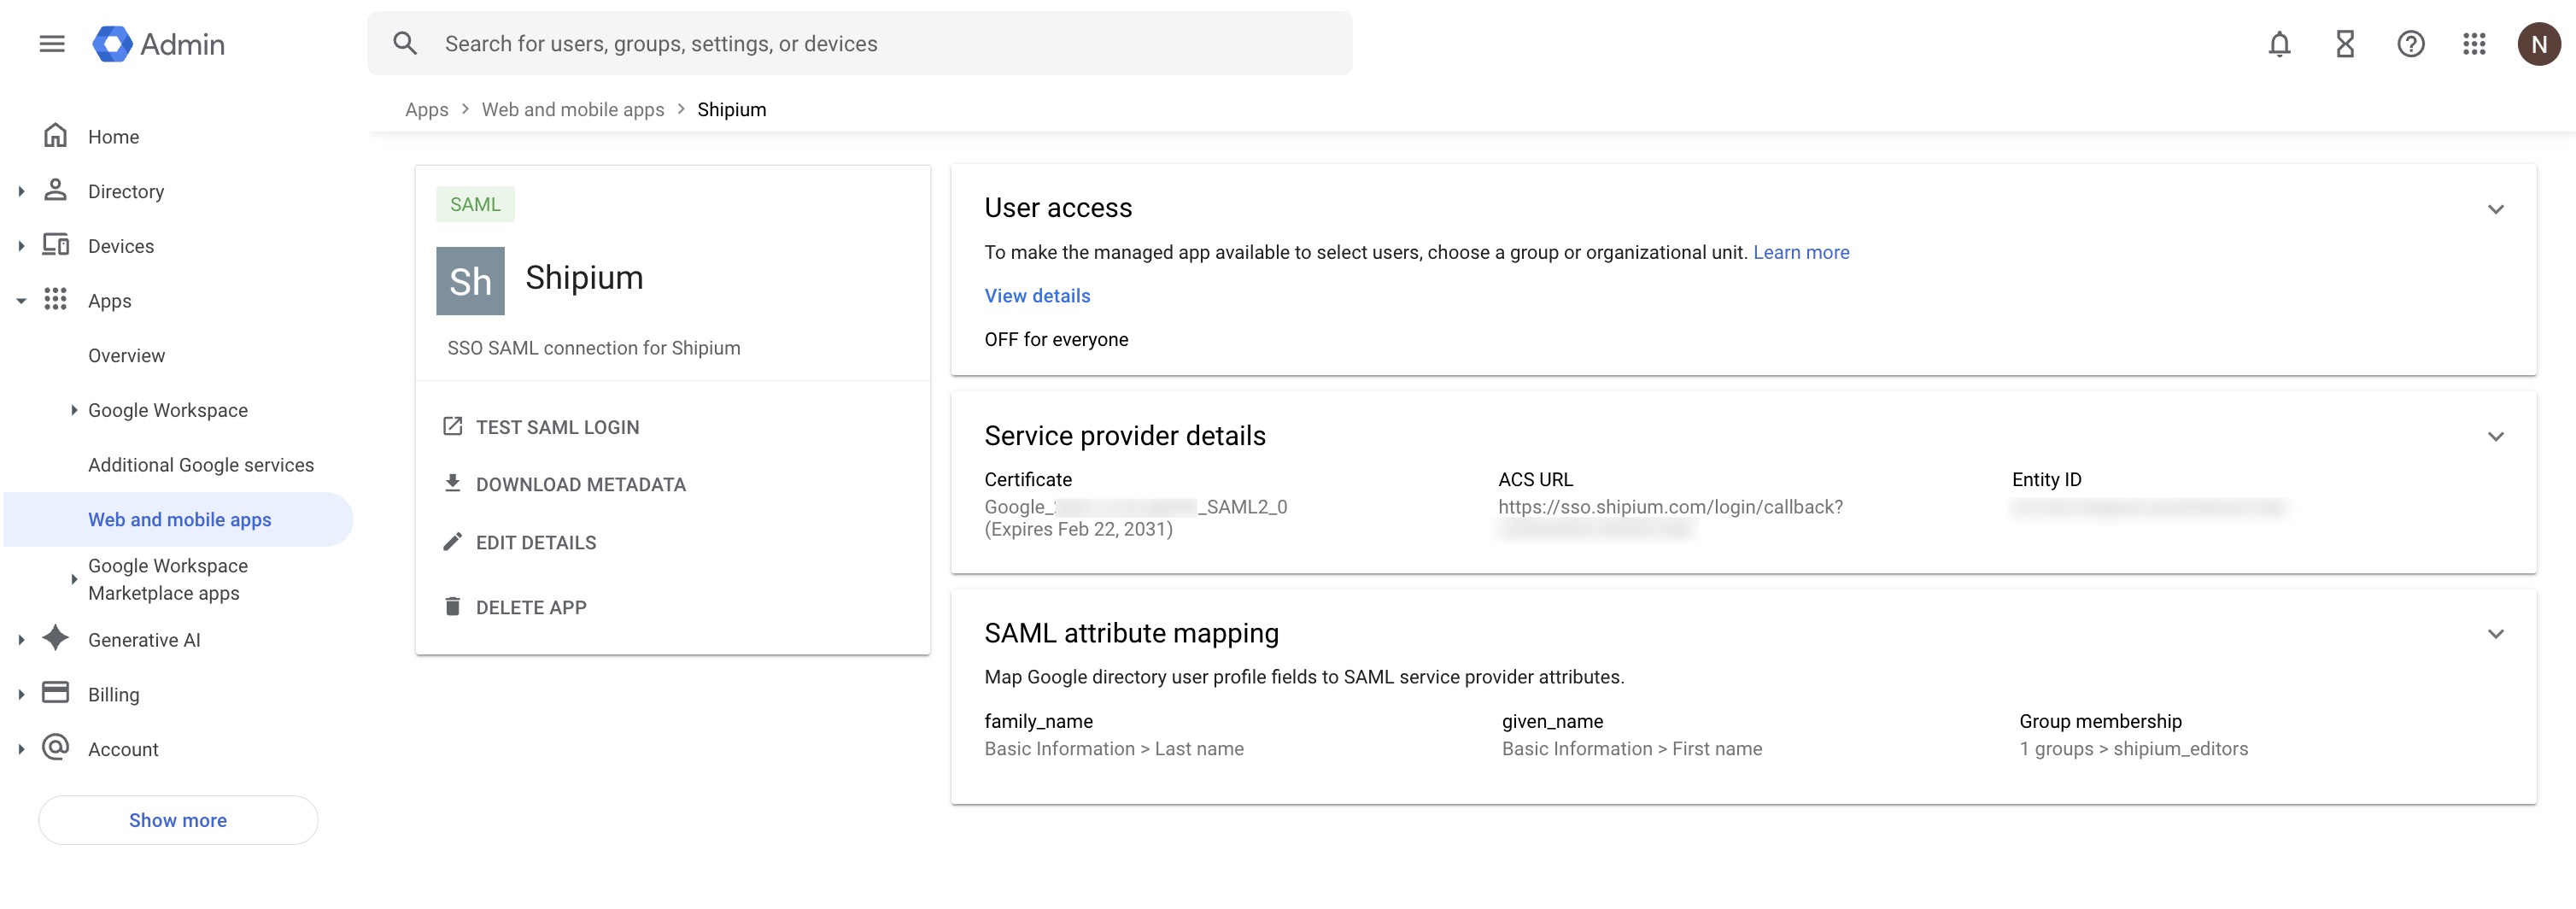Open Google Workspace in the sidebar
Image resolution: width=2576 pixels, height=909 pixels.
click(x=168, y=410)
